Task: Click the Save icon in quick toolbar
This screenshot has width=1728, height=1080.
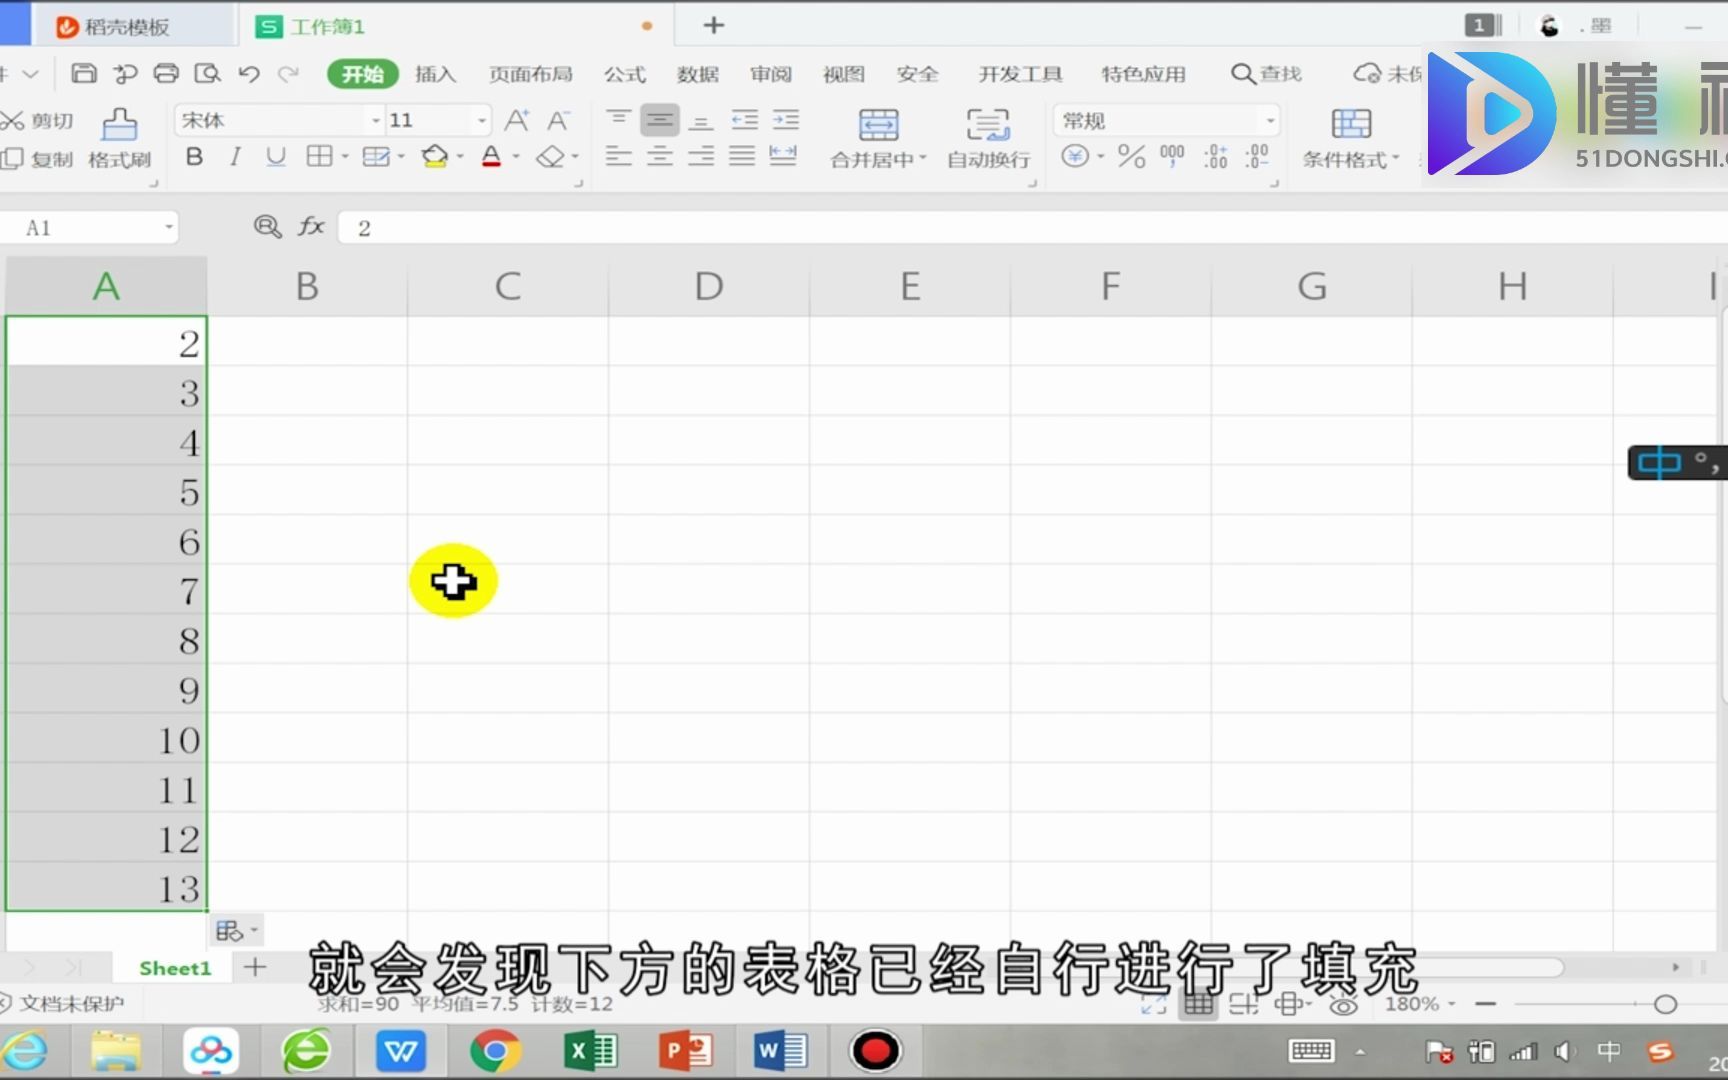Action: point(84,73)
